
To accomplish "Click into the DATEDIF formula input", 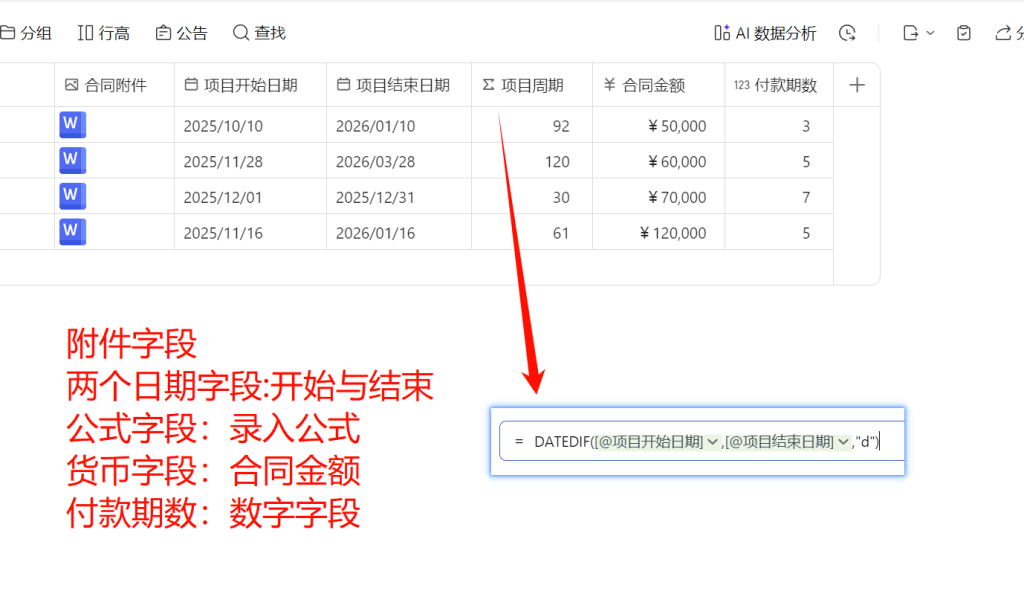I will click(x=701, y=441).
